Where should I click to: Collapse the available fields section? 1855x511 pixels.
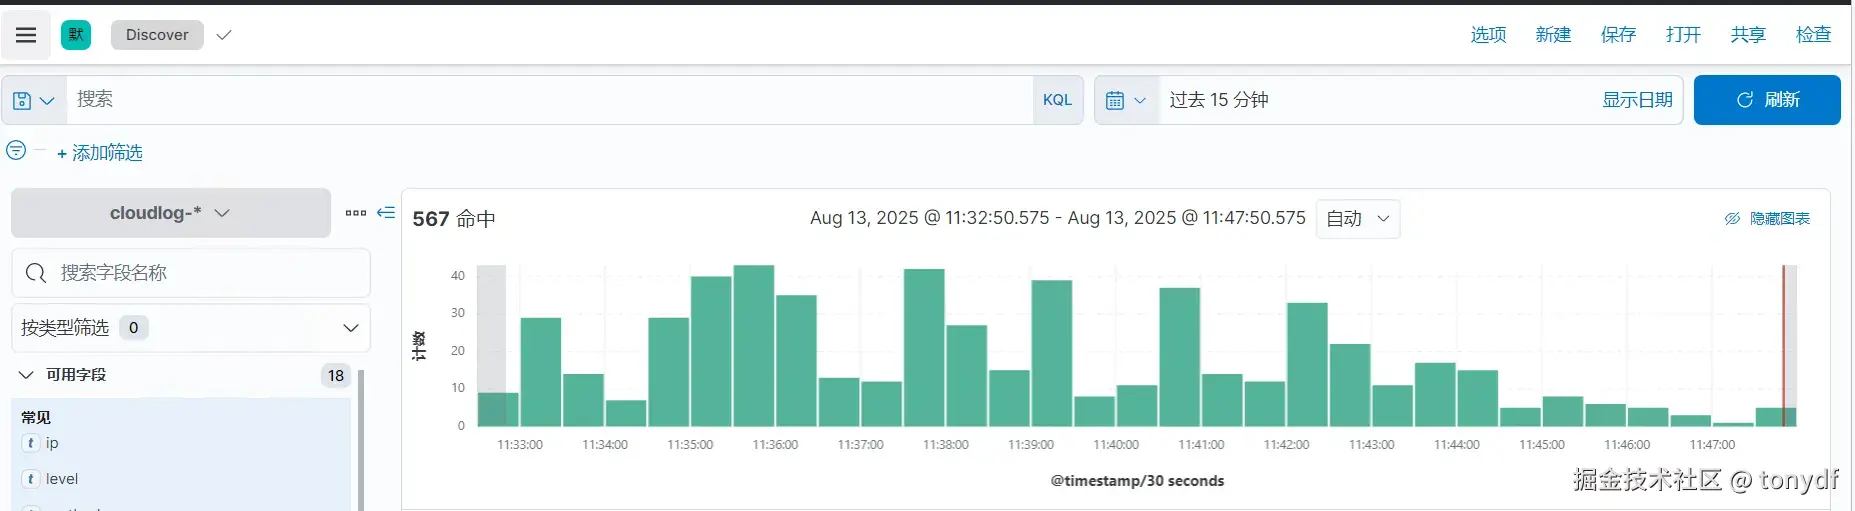pyautogui.click(x=27, y=375)
